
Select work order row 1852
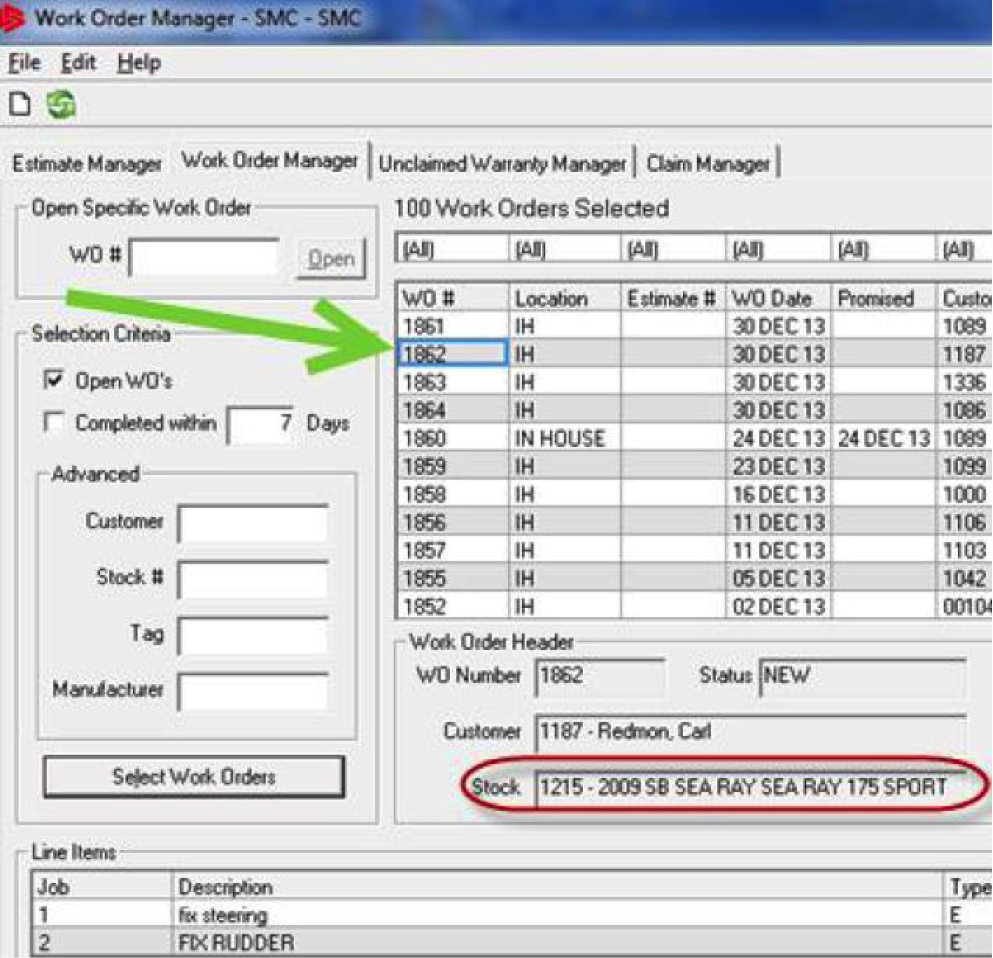click(694, 606)
